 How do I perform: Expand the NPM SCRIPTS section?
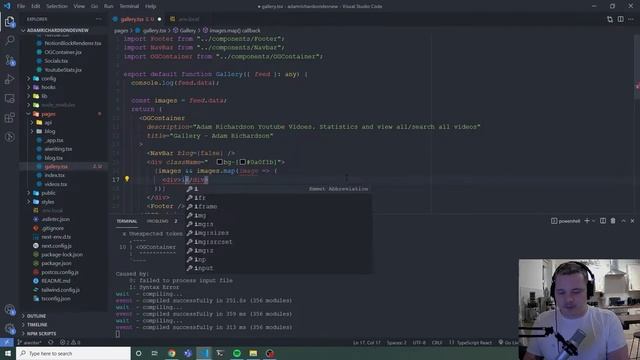[41, 334]
